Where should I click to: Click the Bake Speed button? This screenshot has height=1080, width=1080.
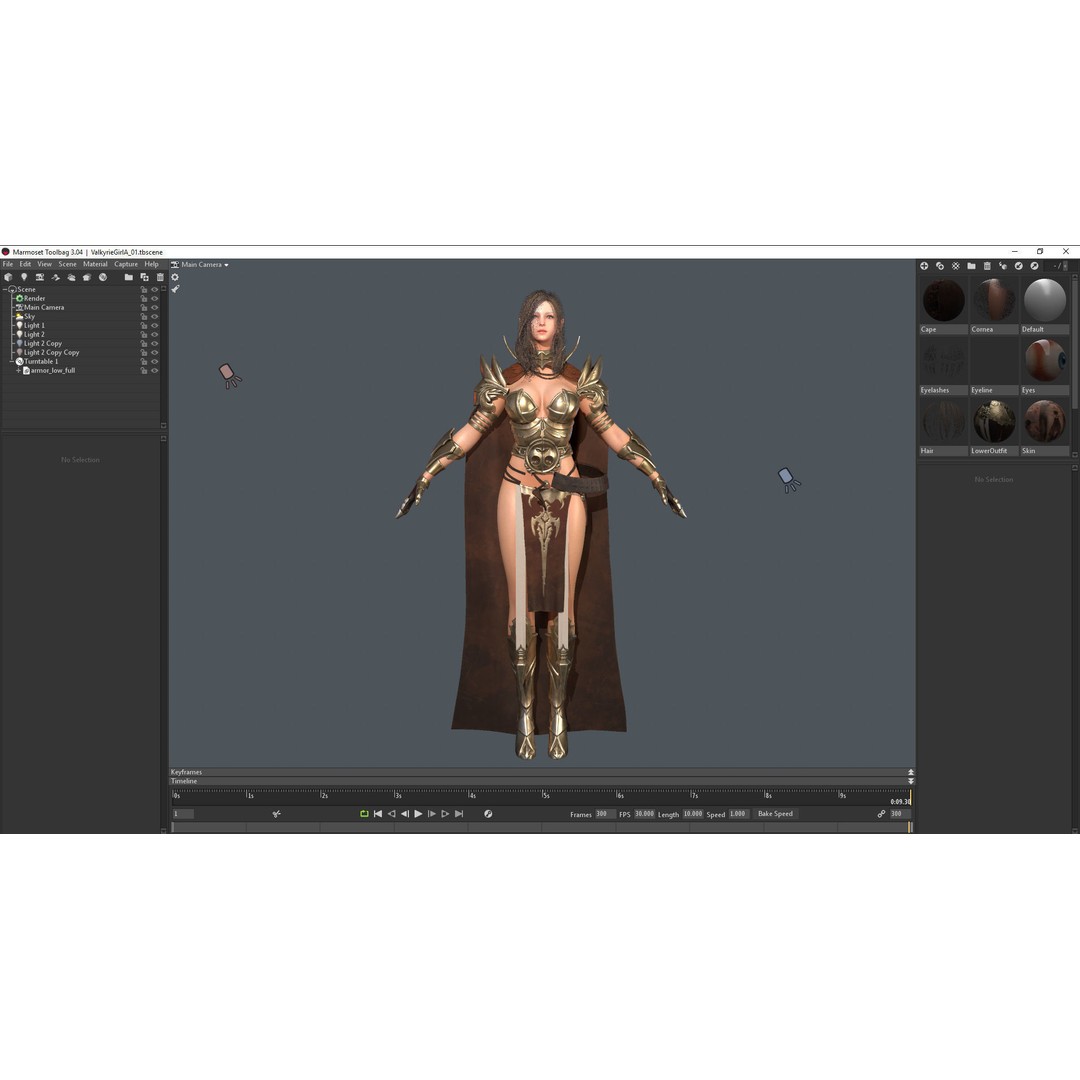point(776,814)
